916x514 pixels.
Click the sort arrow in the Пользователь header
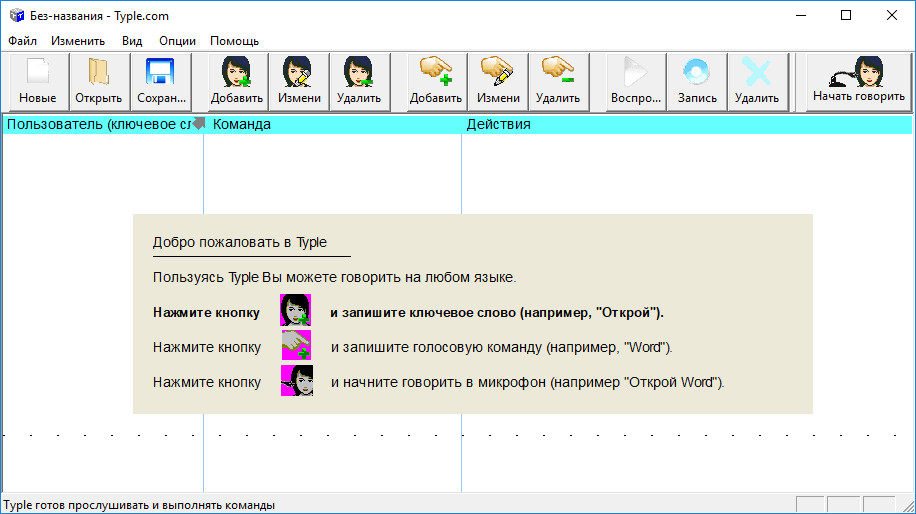coord(199,123)
